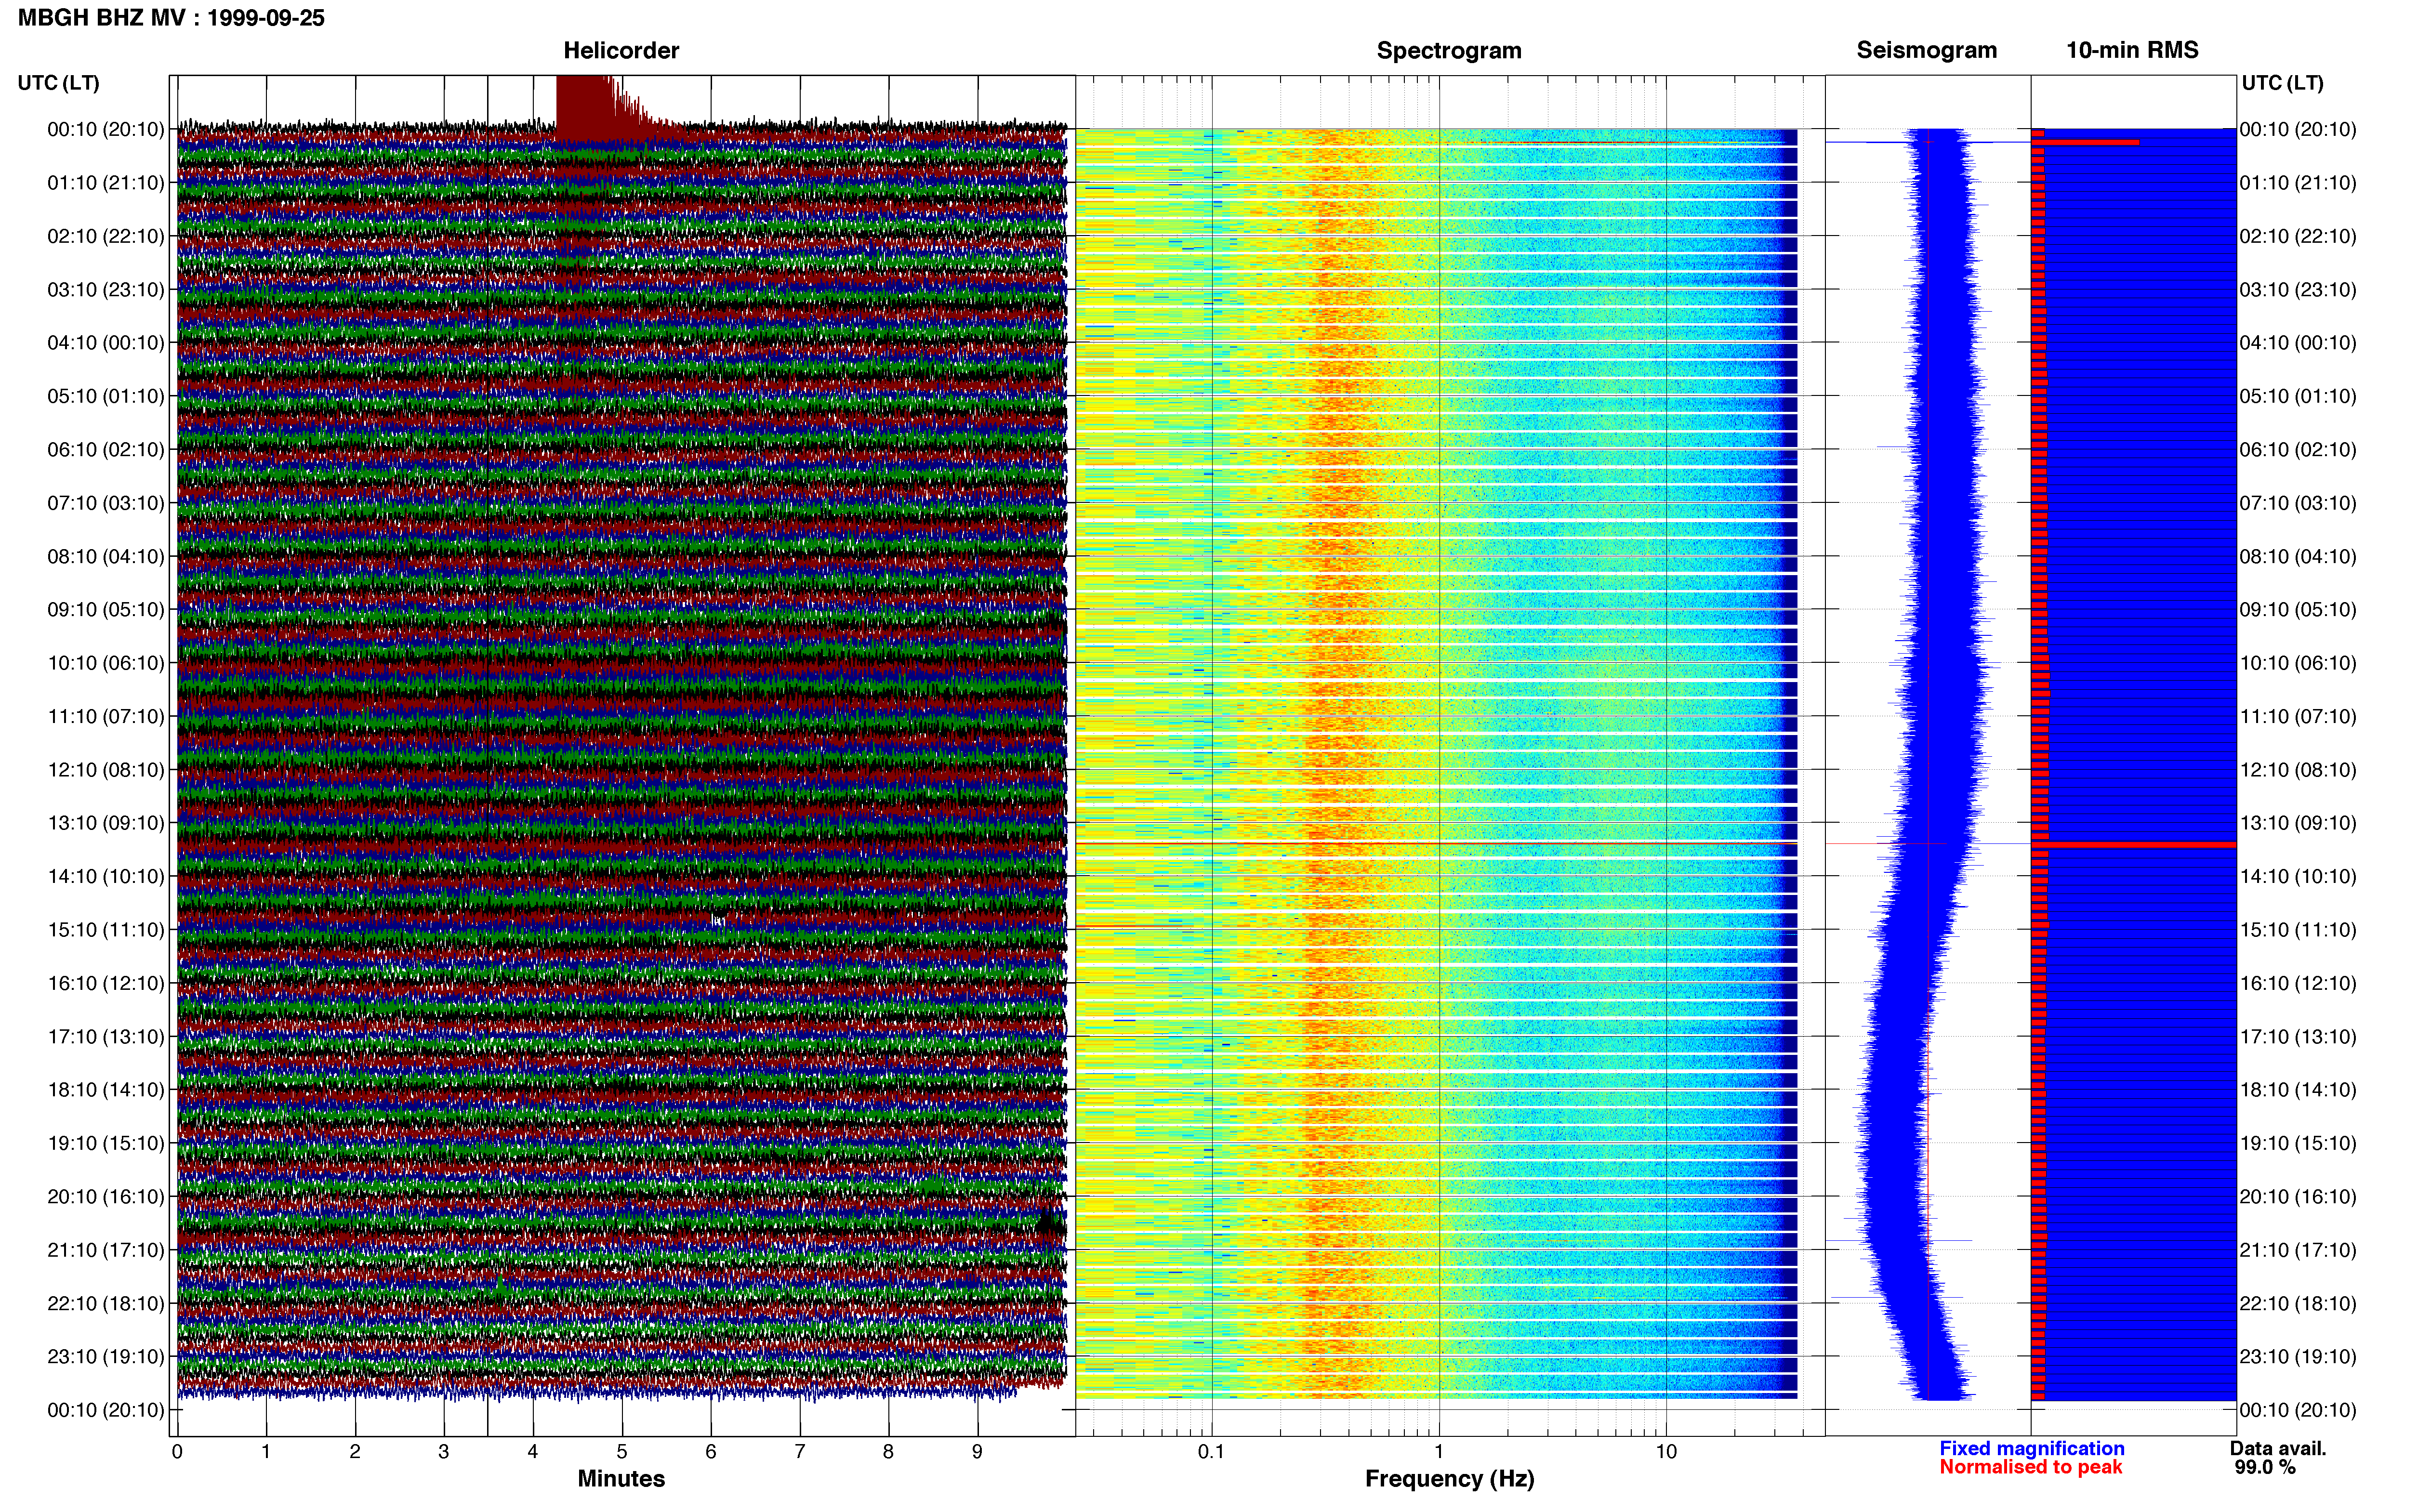Click the right-axis time label 08:10 (04:10)
The height and width of the screenshot is (1512, 2418).
click(2298, 557)
